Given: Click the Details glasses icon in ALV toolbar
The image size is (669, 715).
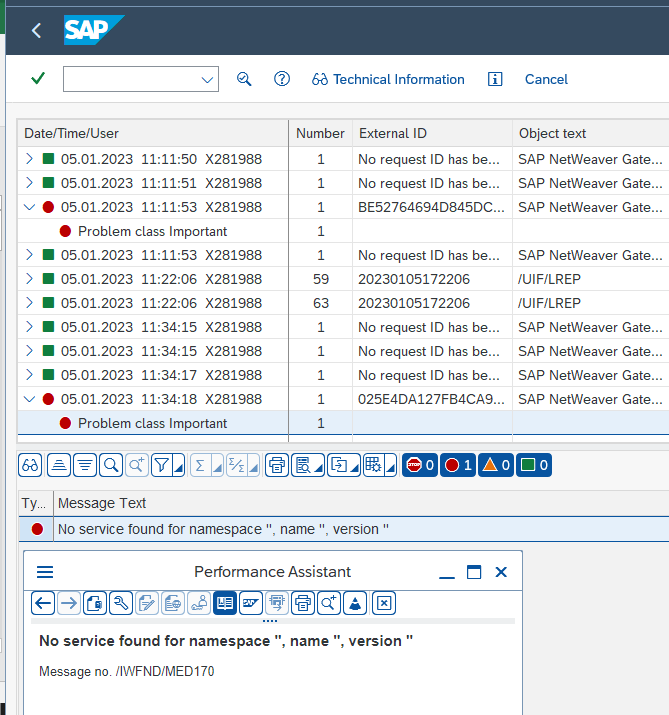Looking at the screenshot, I should click(x=30, y=465).
